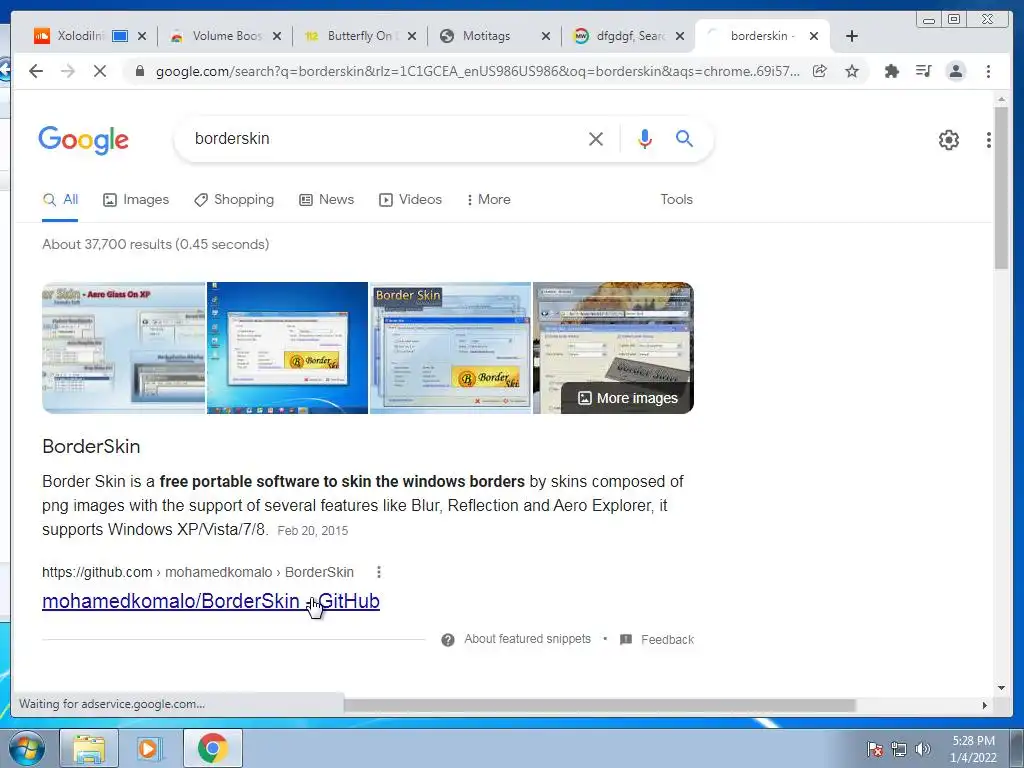
Task: Open the blue desktop BorderSkin image
Action: click(287, 348)
